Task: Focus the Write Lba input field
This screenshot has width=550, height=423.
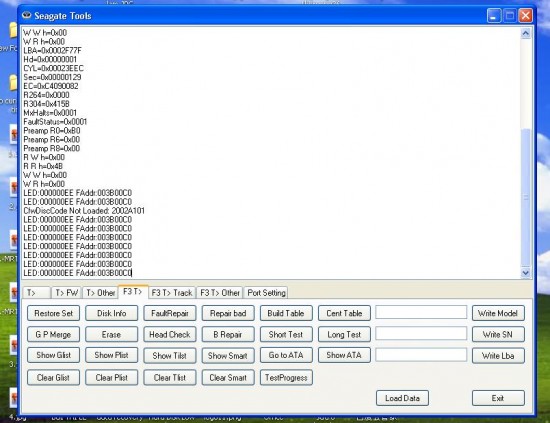Action: click(421, 355)
